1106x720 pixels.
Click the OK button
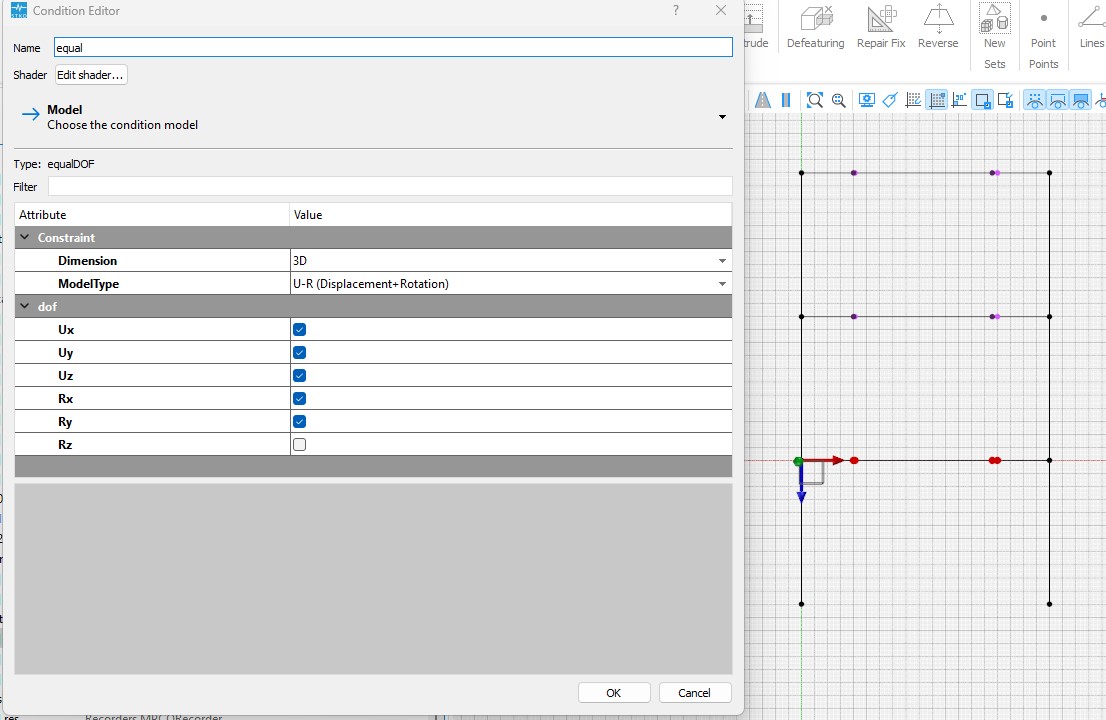[x=614, y=692]
